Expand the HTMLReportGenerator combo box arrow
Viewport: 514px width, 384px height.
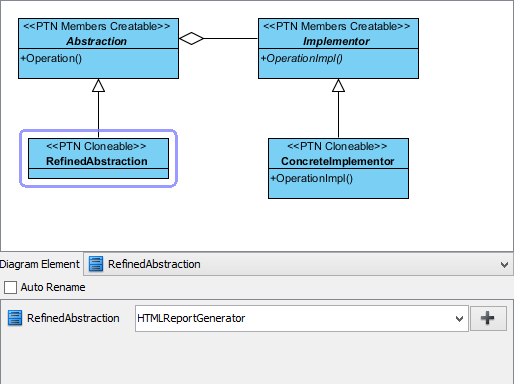coord(459,319)
